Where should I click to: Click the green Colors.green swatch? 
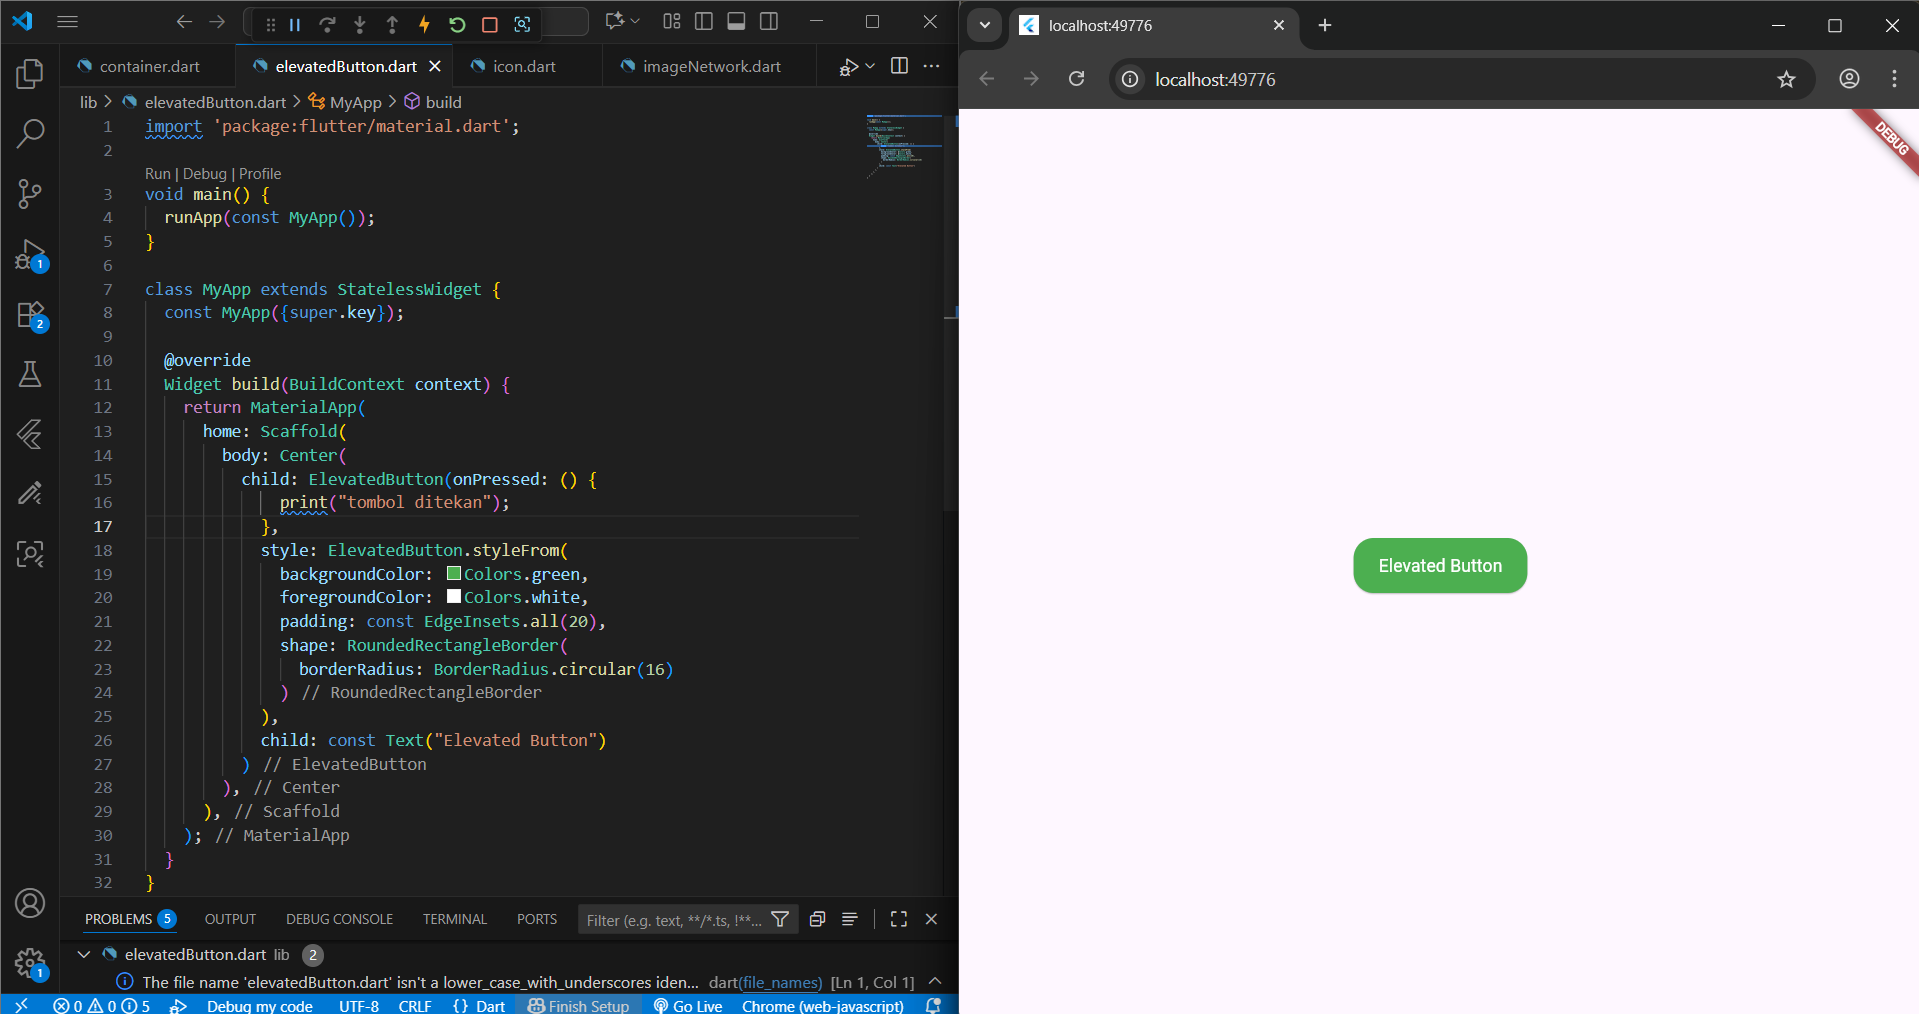[x=454, y=574]
